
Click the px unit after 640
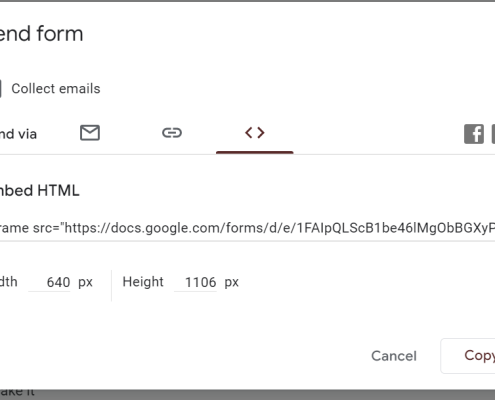[x=85, y=282]
